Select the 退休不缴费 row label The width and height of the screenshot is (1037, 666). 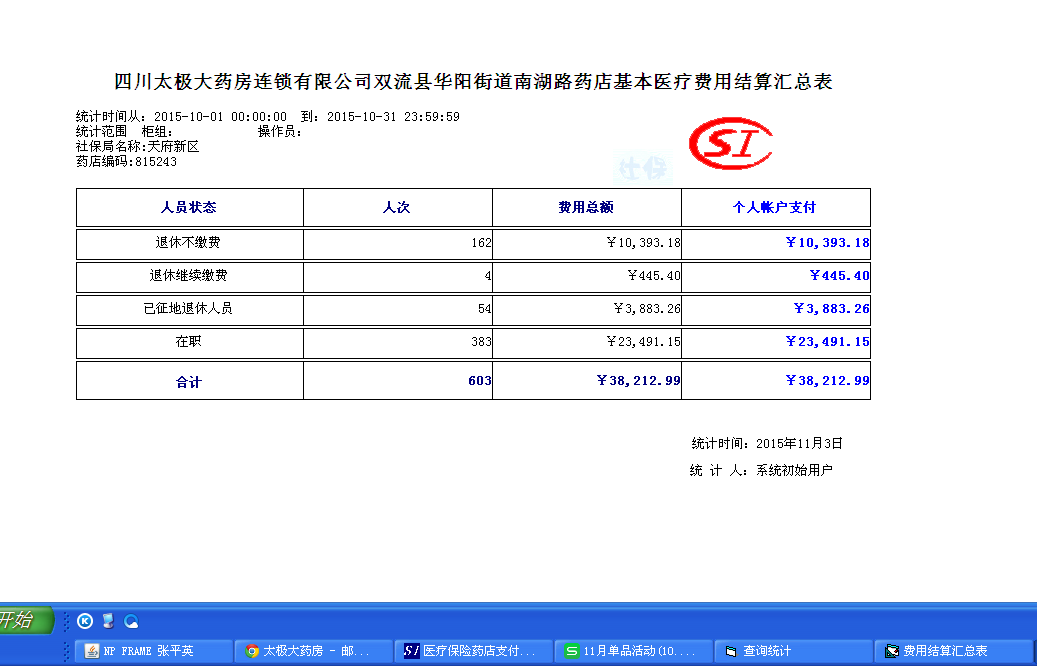point(188,243)
